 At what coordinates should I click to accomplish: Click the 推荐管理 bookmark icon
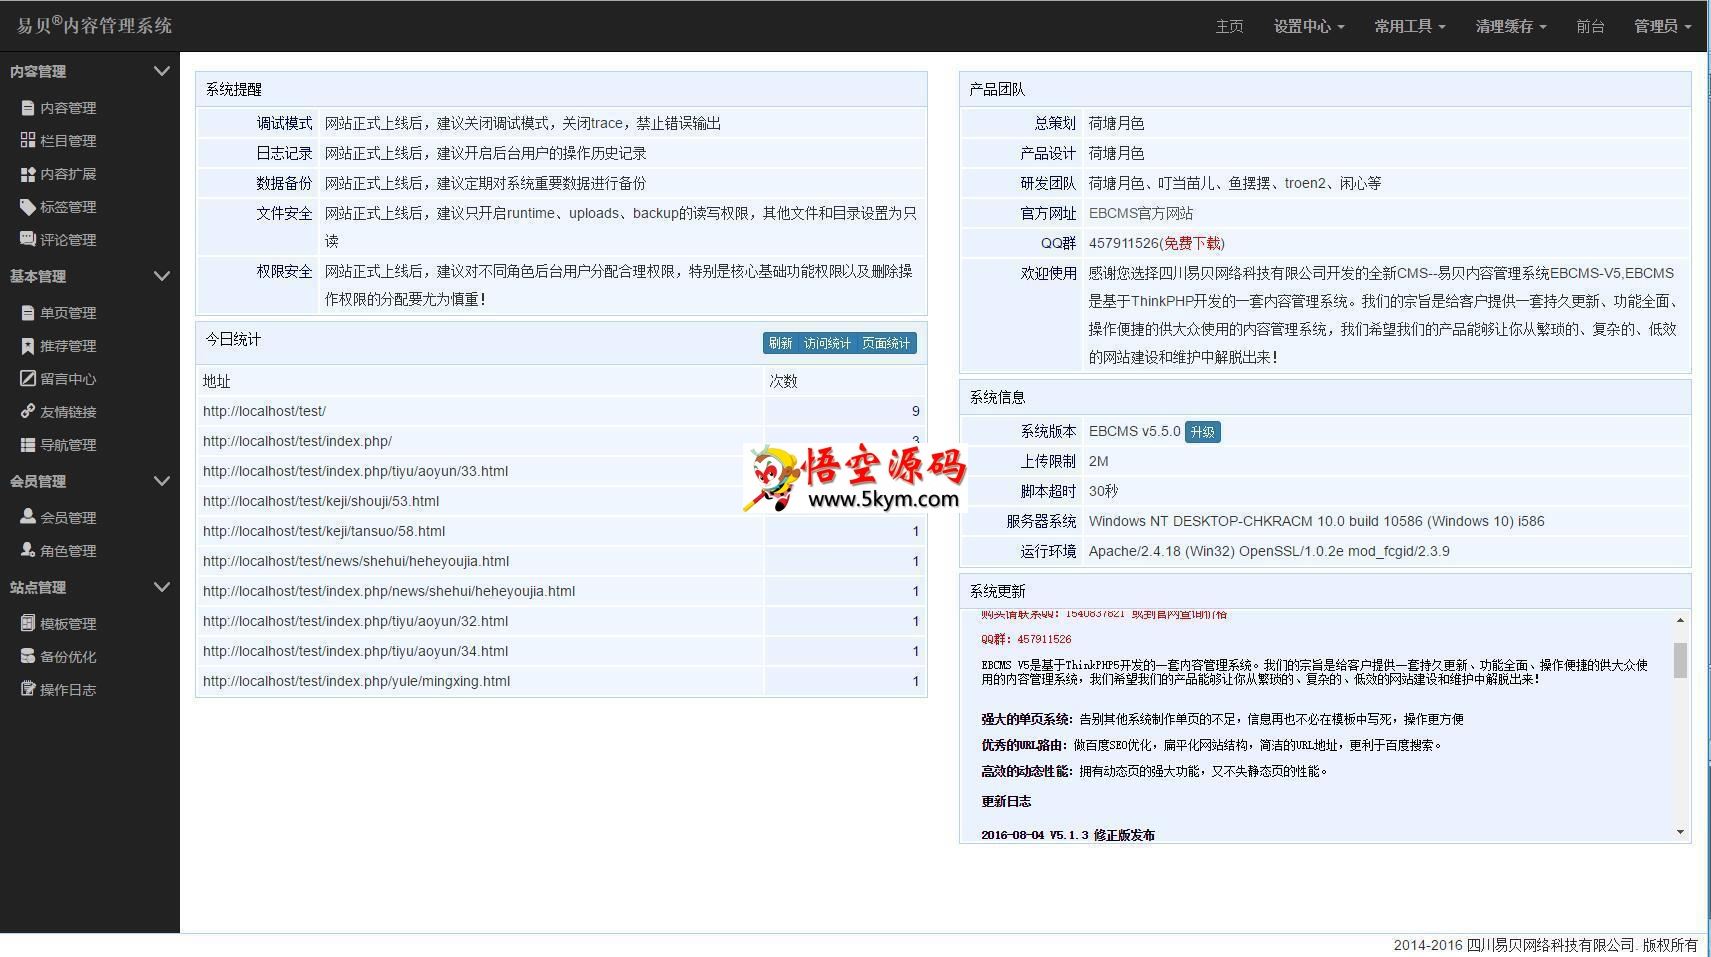tap(28, 346)
